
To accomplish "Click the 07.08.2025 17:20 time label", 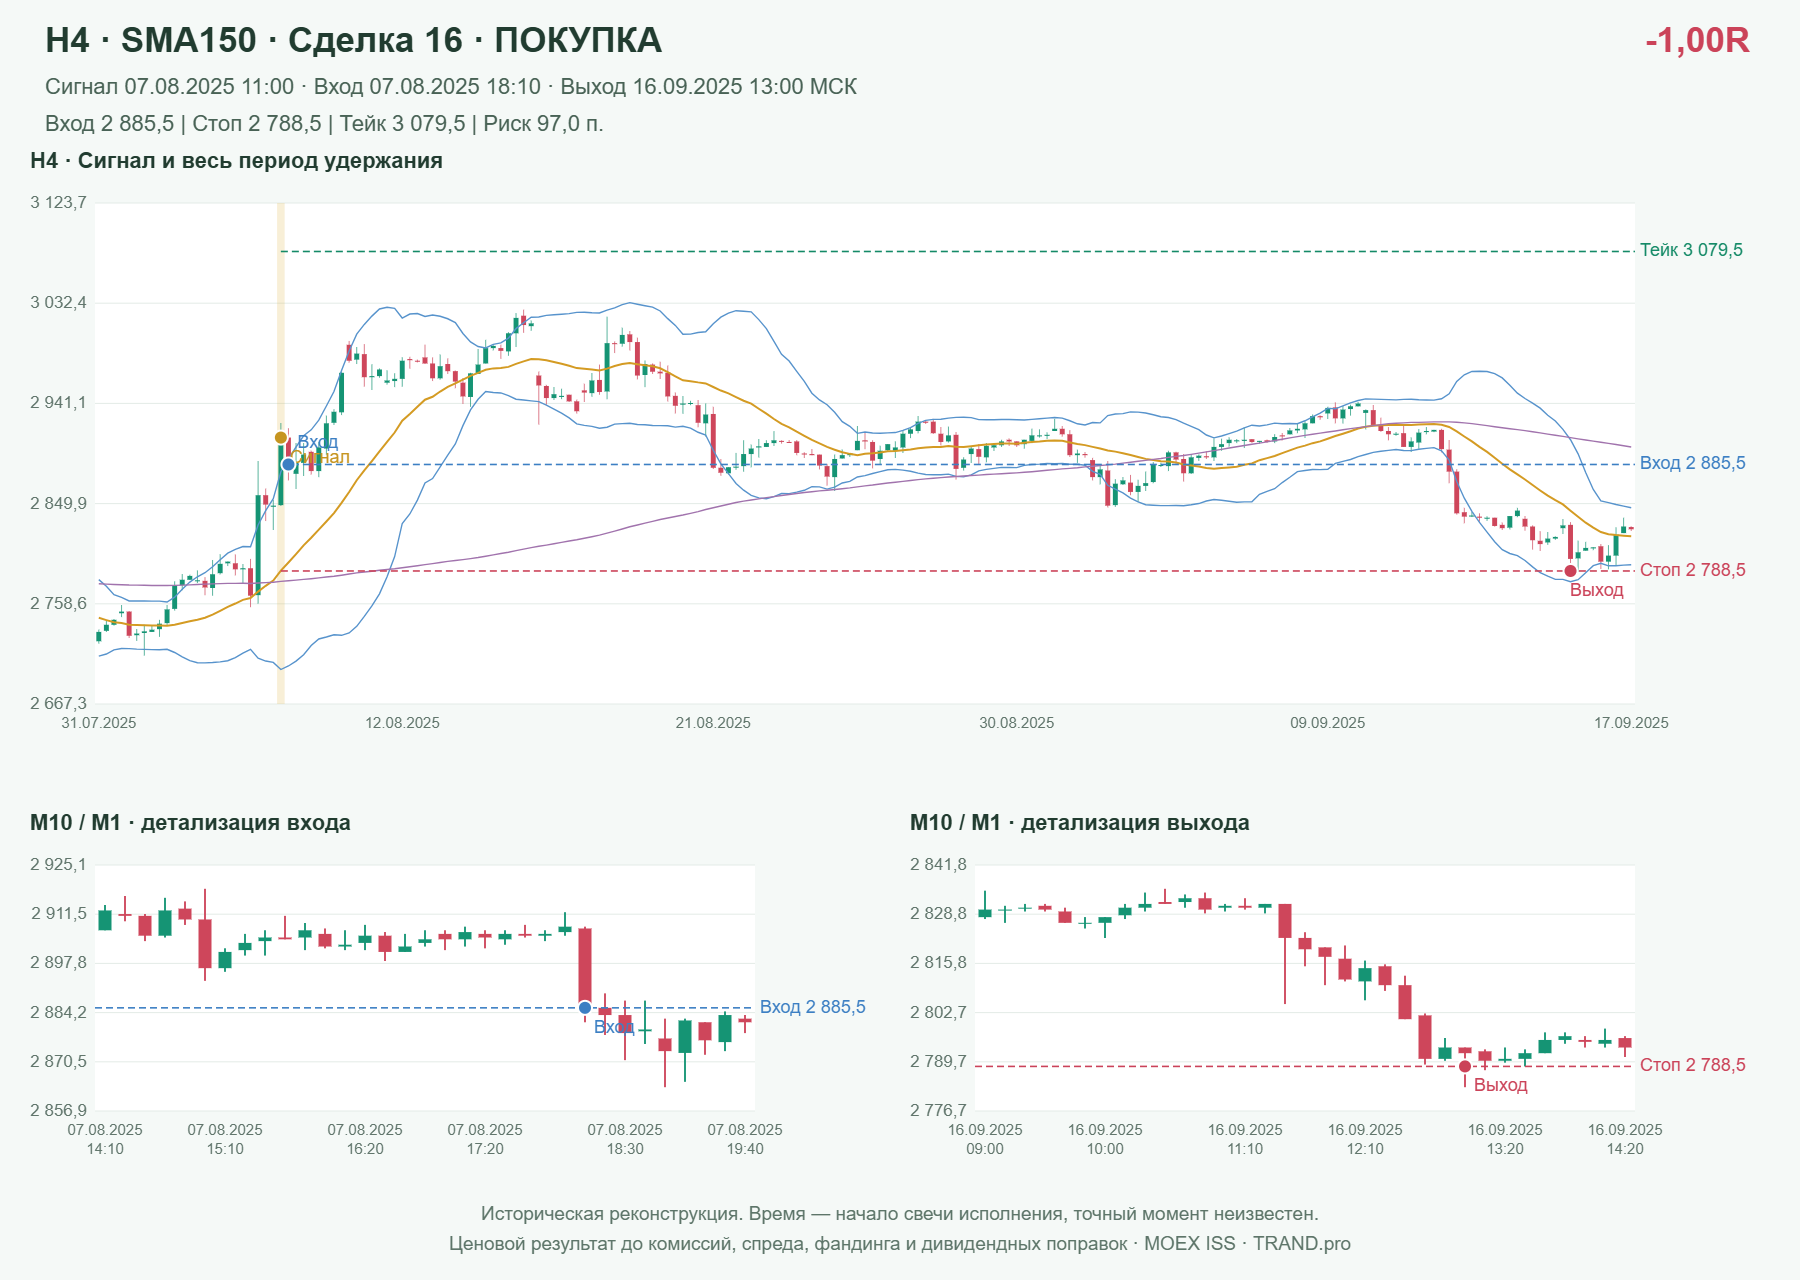I will [x=485, y=1139].
